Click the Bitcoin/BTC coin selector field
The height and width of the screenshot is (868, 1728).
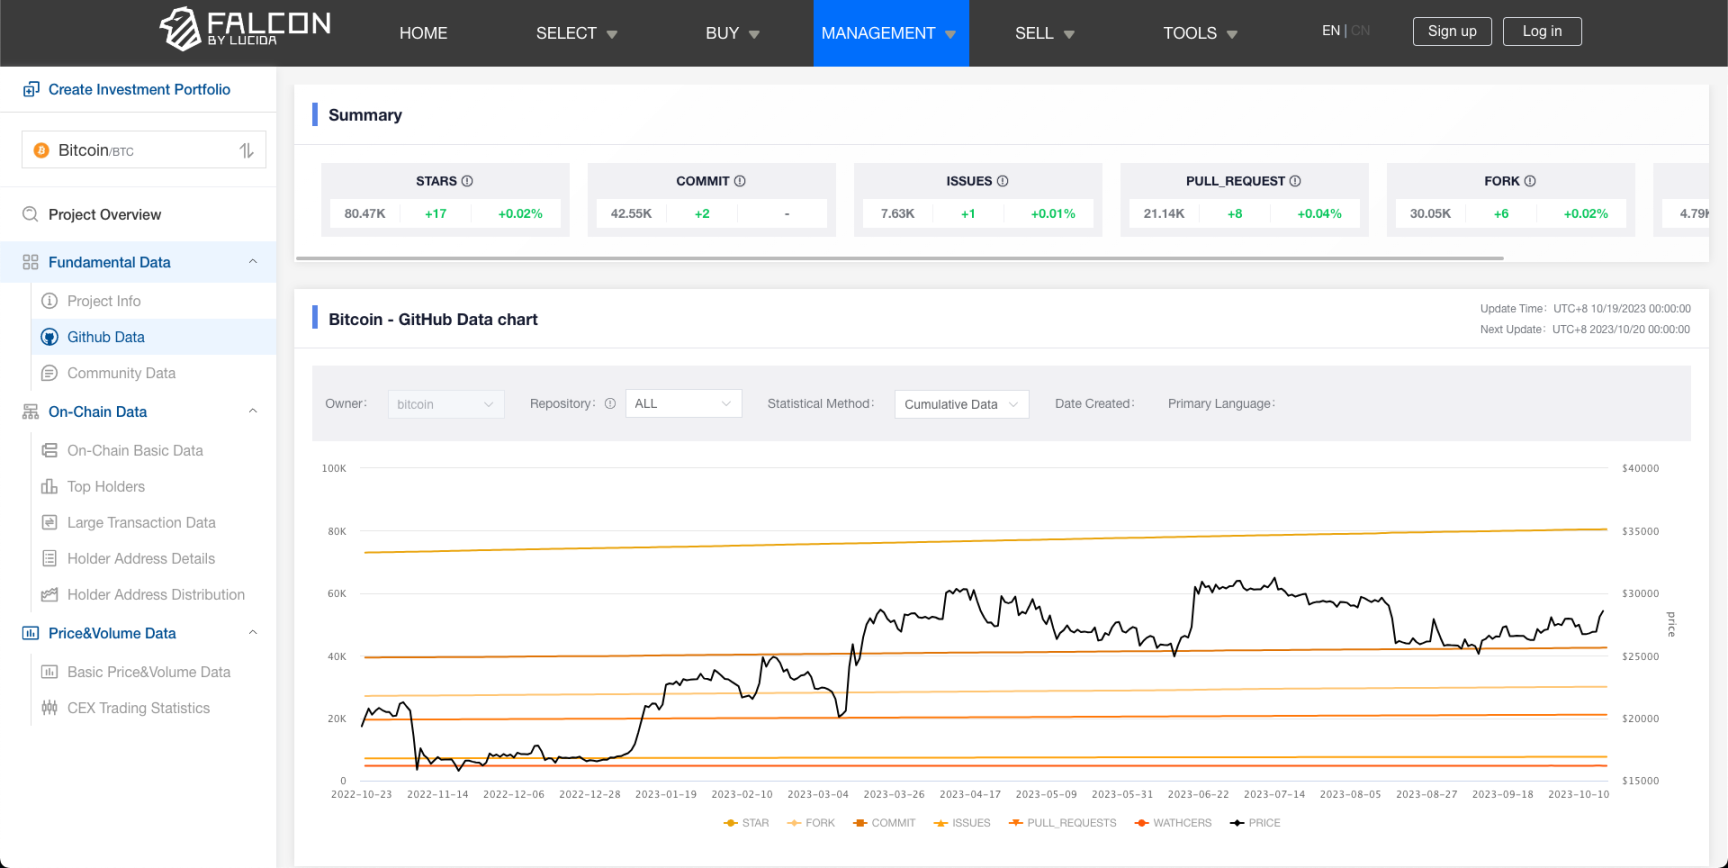[x=144, y=150]
